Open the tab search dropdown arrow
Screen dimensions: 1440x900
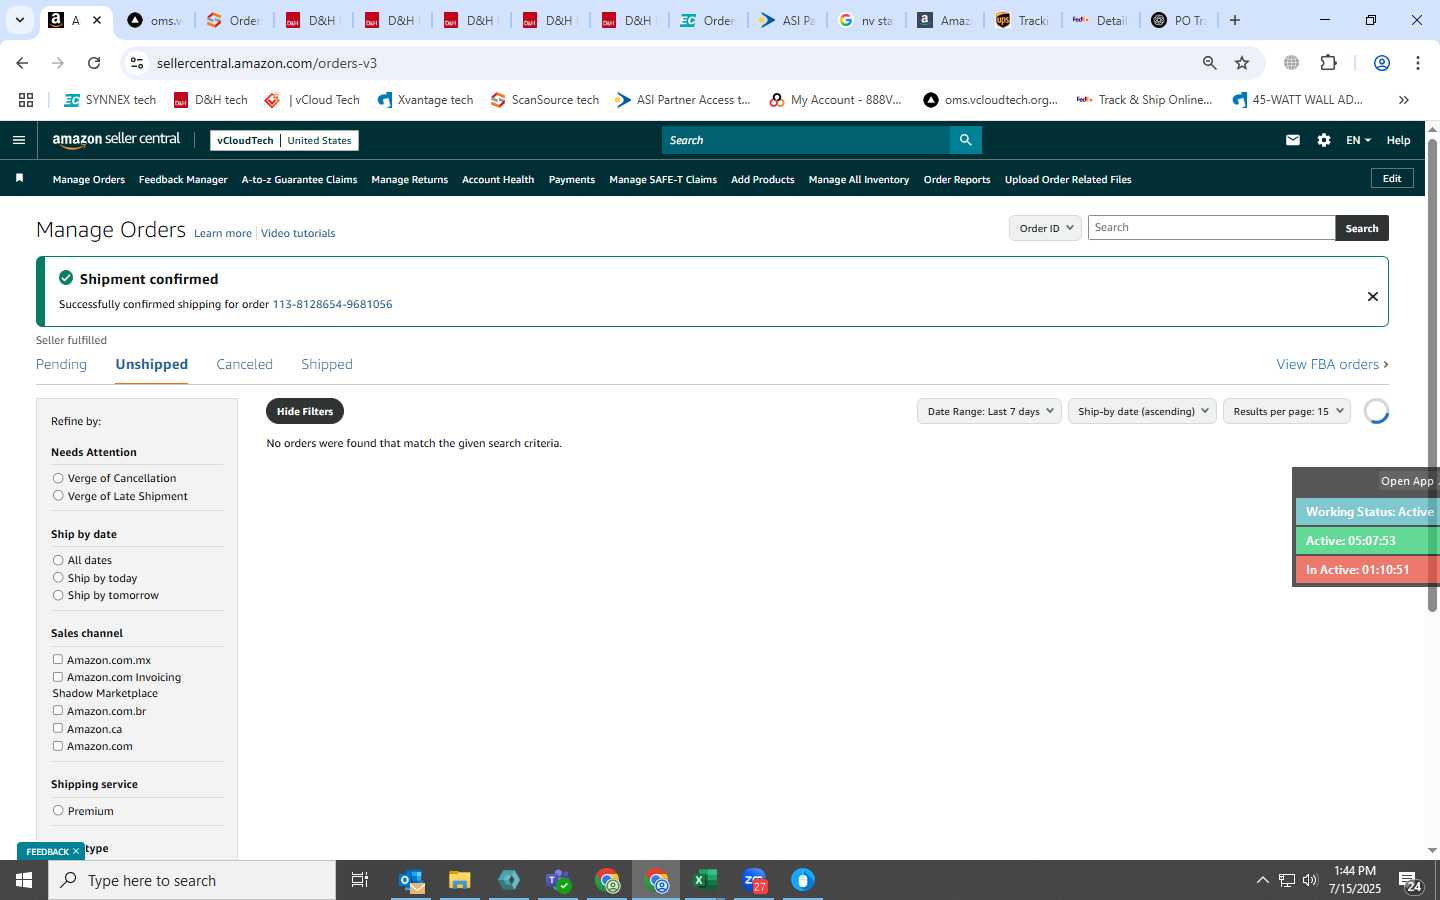pyautogui.click(x=19, y=20)
